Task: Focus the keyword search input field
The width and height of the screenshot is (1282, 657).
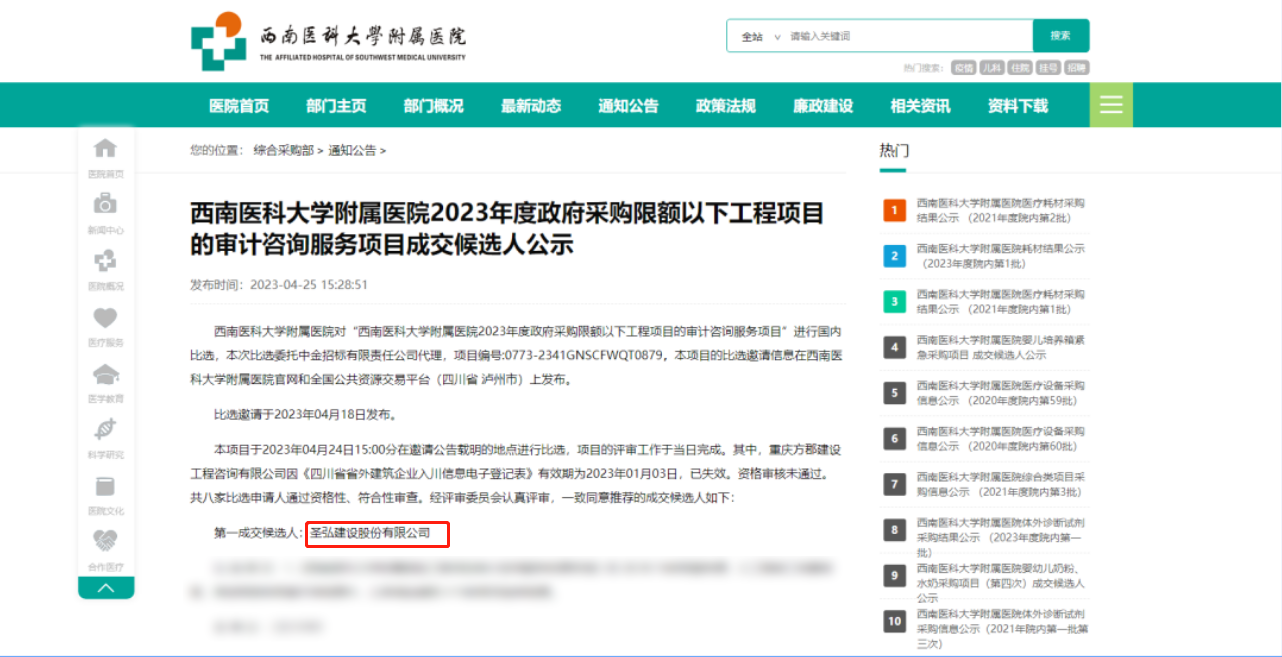Action: coord(905,36)
